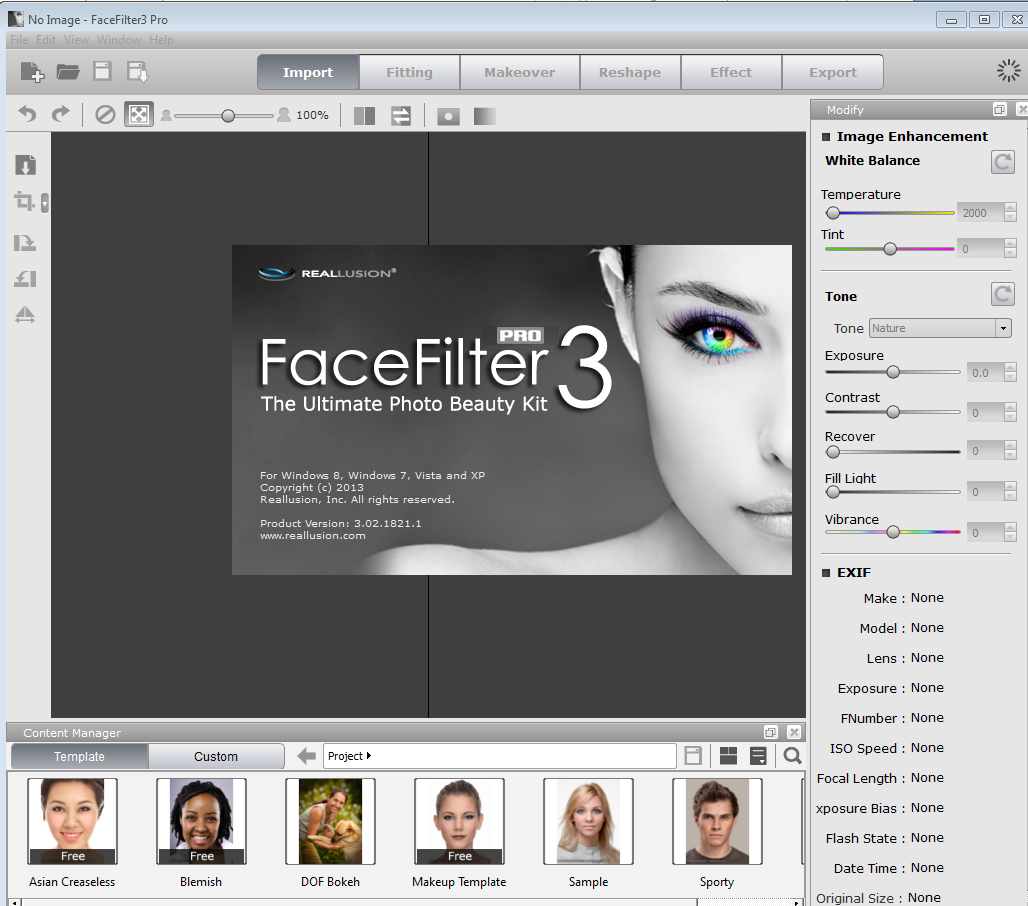Image resolution: width=1028 pixels, height=906 pixels.
Task: Select the Asian Creaseless template thumbnail
Action: click(73, 821)
